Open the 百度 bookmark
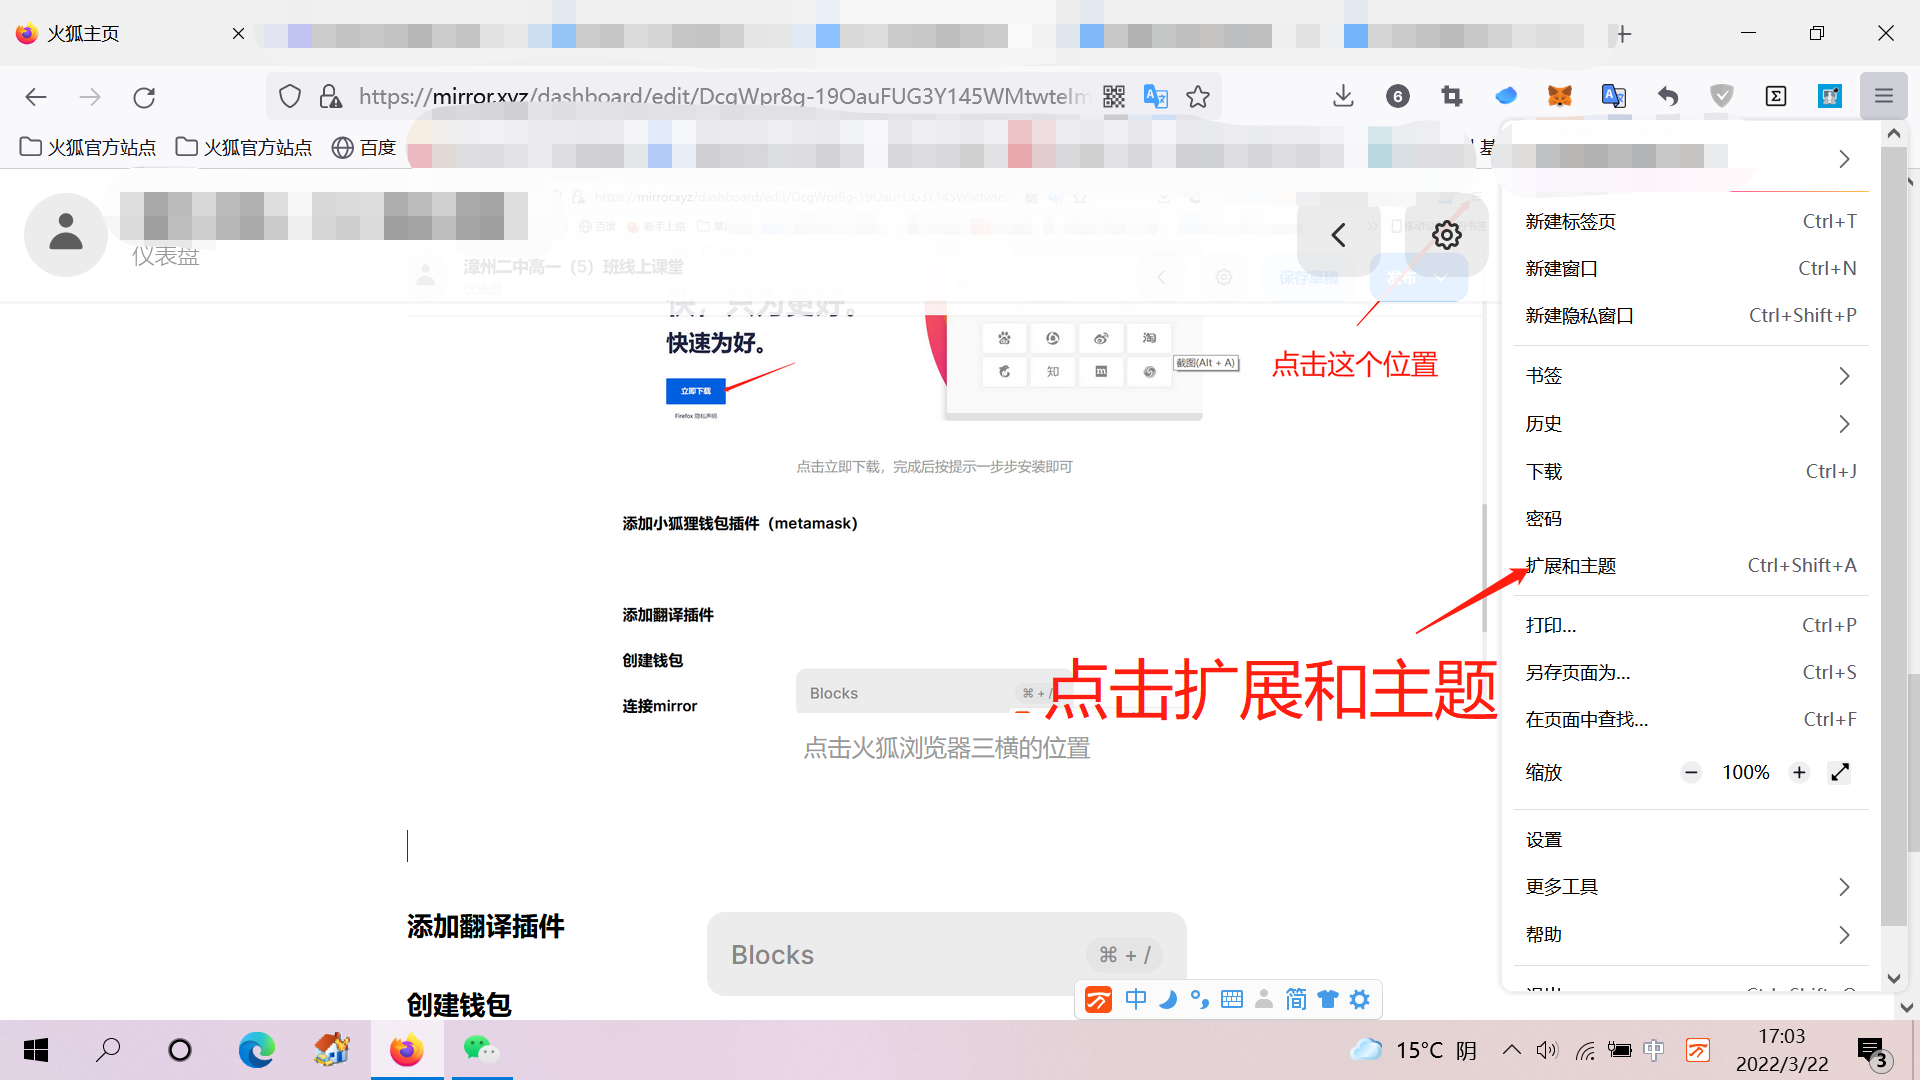Viewport: 1920px width, 1080px height. (364, 147)
